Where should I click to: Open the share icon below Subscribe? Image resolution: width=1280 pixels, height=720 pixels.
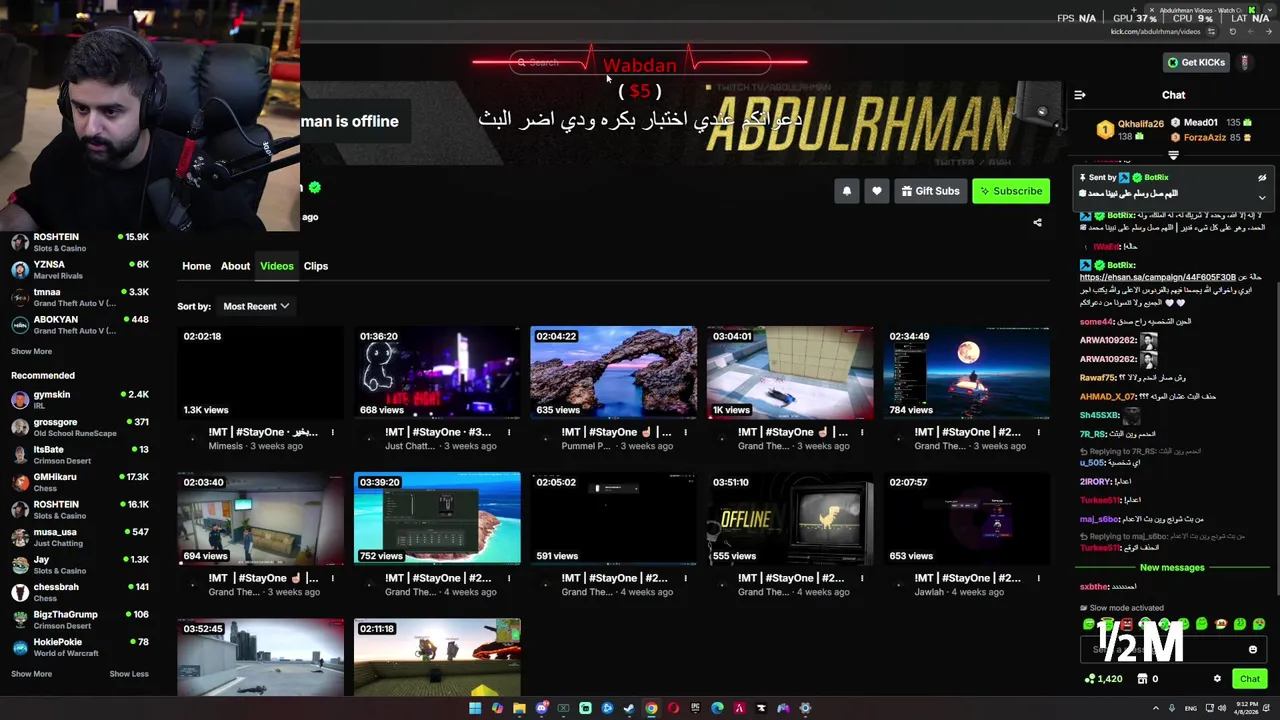(1037, 222)
